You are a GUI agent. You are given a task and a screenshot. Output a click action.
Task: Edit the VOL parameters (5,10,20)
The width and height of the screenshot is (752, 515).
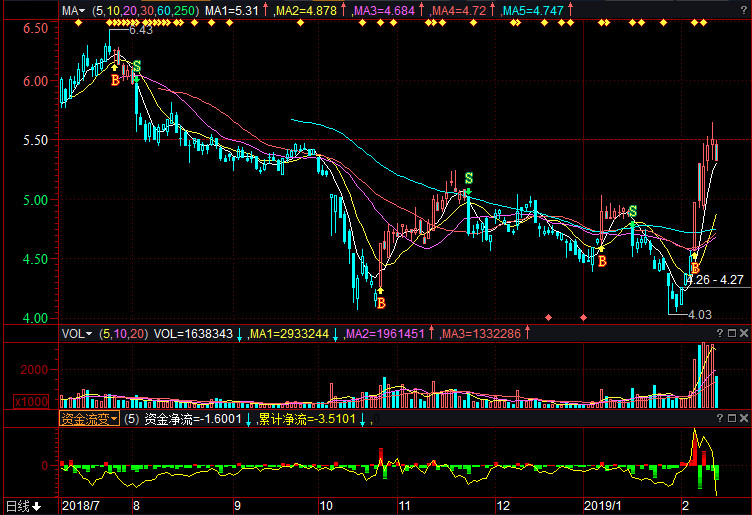point(124,333)
